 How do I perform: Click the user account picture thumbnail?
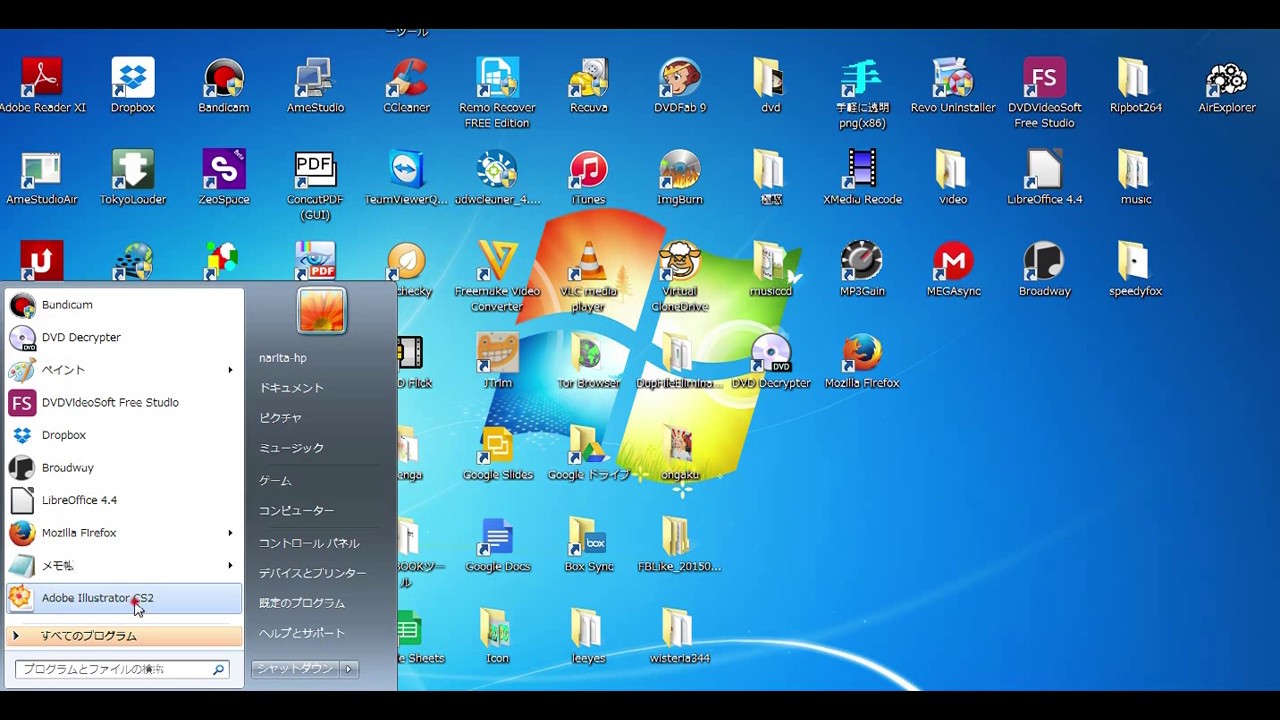pyautogui.click(x=321, y=311)
